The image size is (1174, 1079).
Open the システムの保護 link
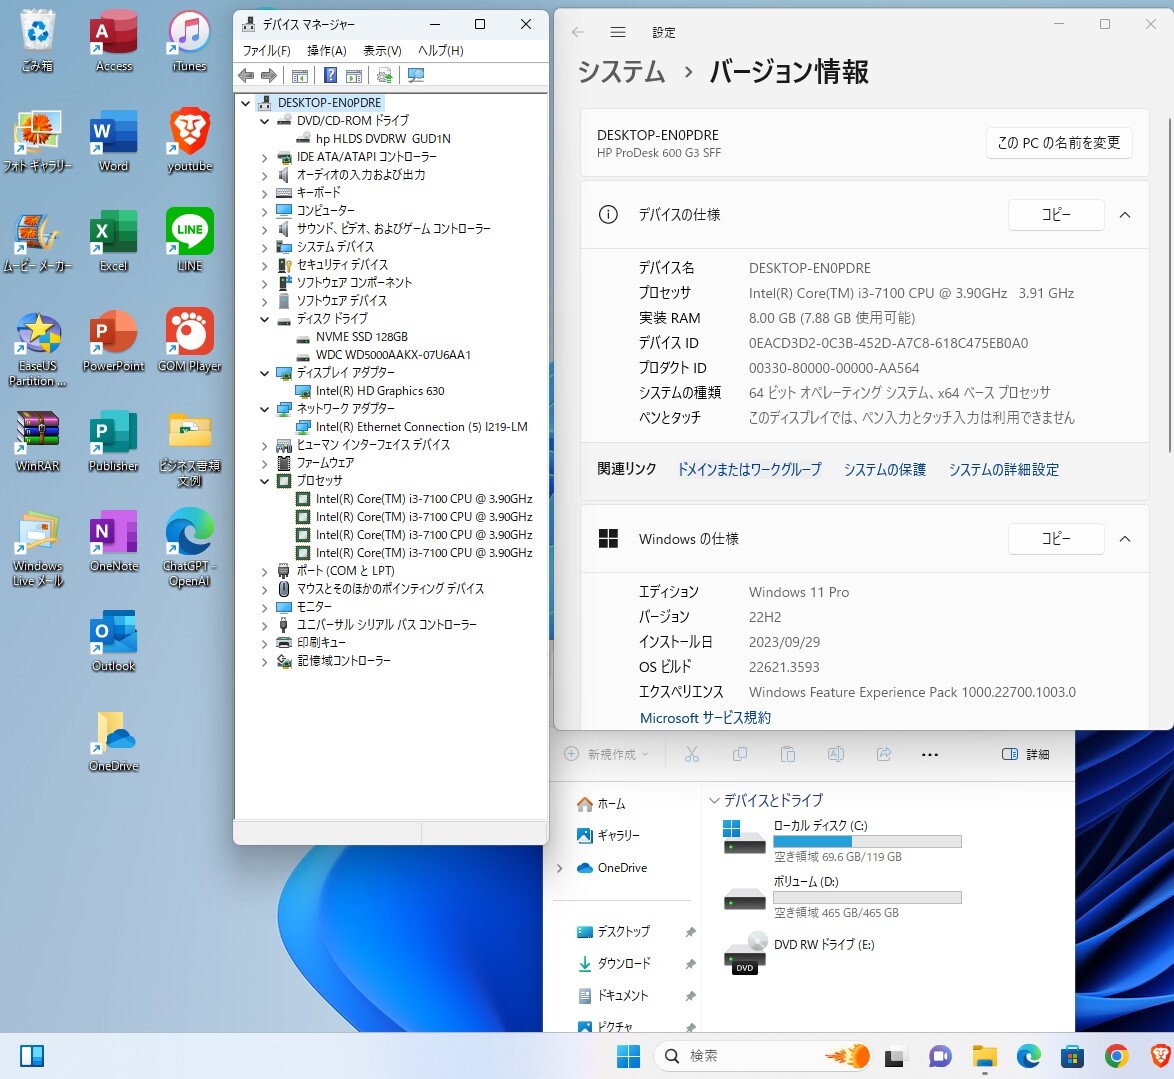click(884, 469)
